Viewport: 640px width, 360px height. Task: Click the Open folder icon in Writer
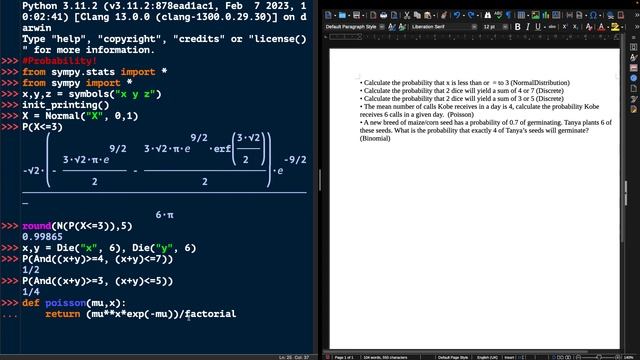pyautogui.click(x=342, y=16)
